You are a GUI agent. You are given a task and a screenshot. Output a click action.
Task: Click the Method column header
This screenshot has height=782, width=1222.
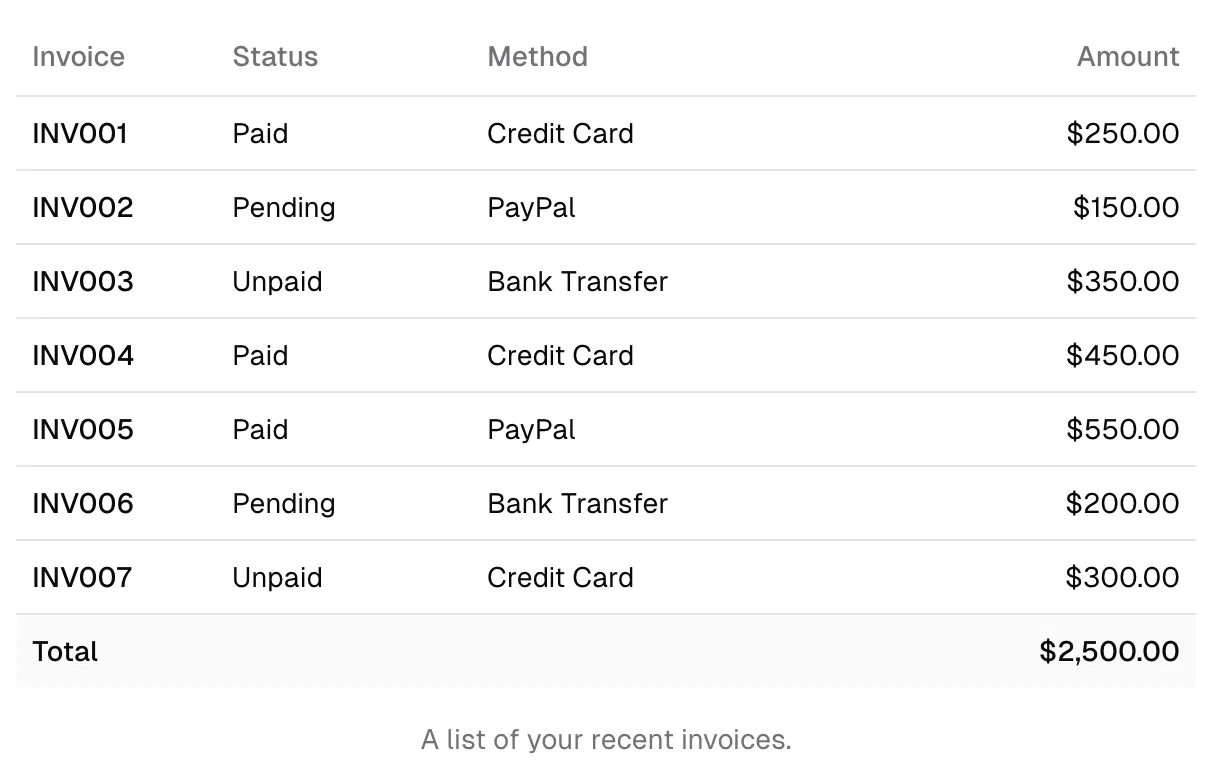537,57
